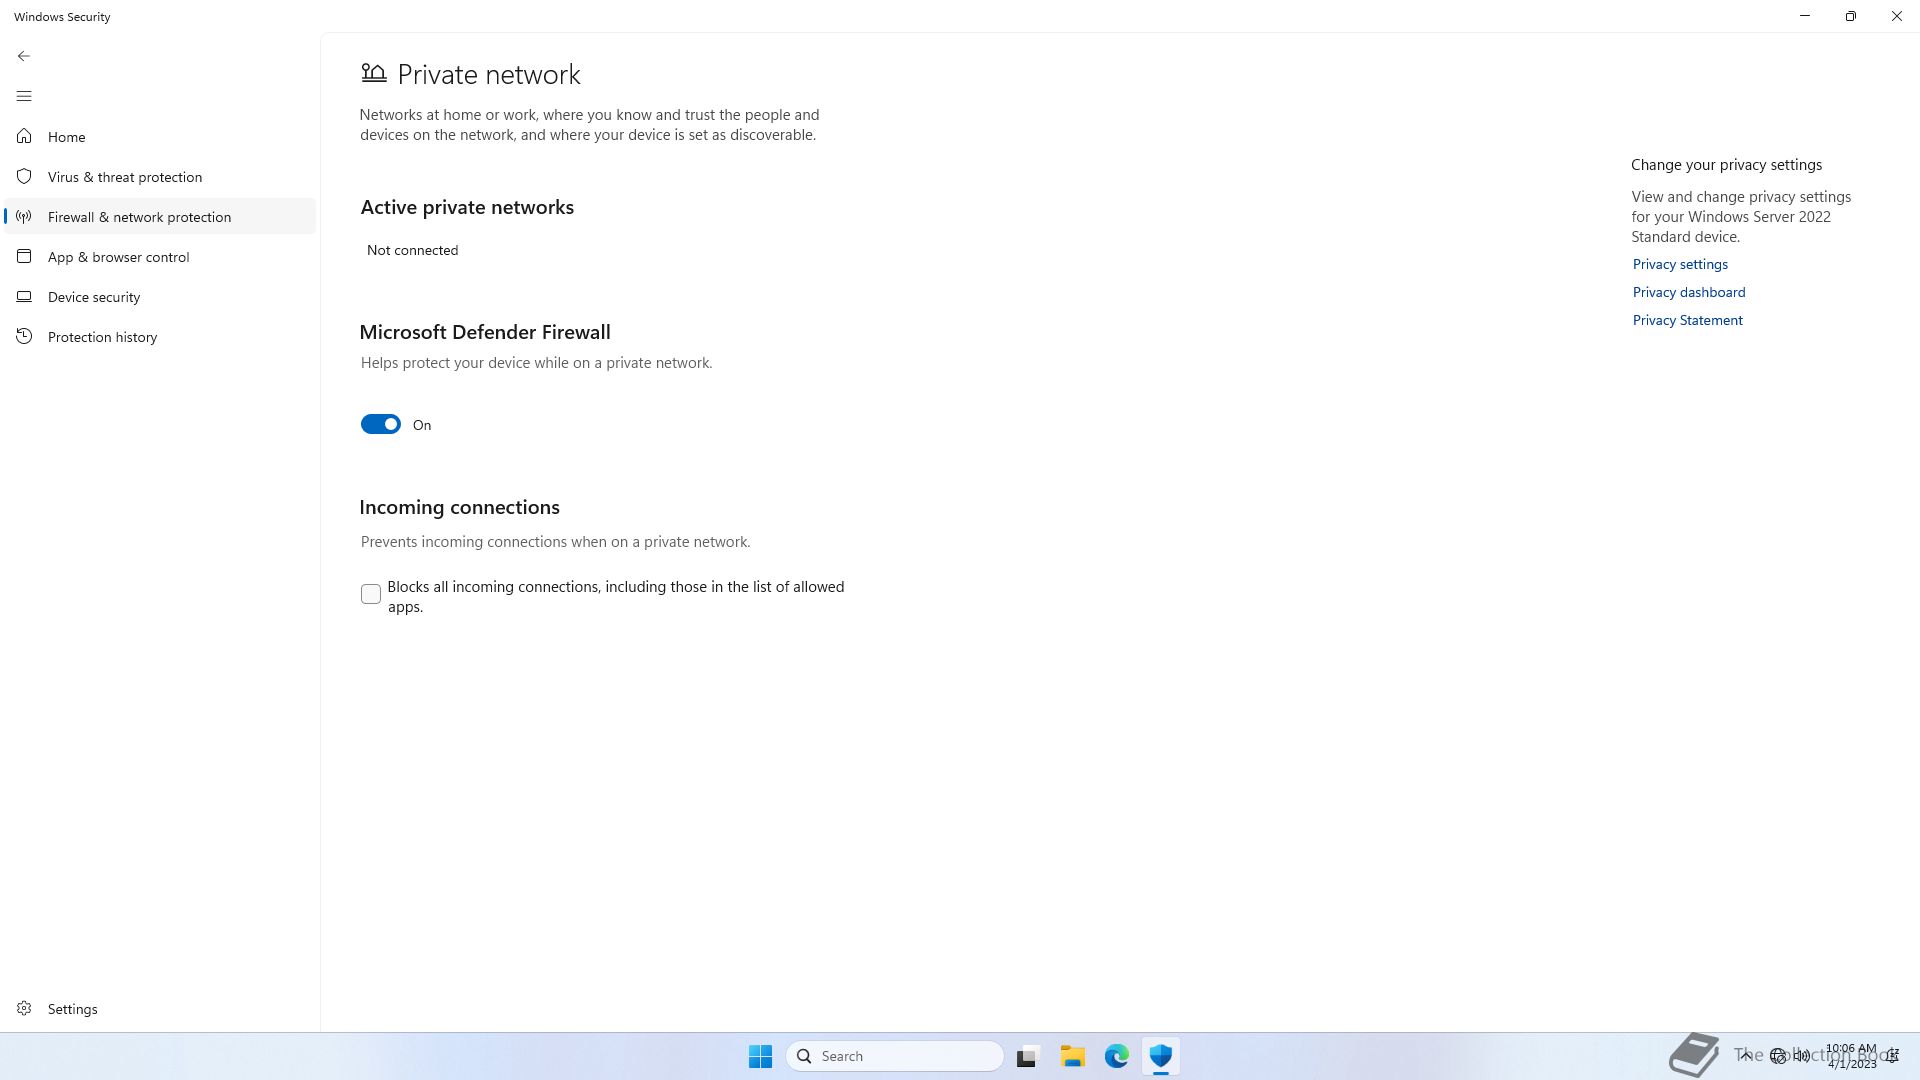Click the Private network heading icon
The height and width of the screenshot is (1080, 1920).
tap(373, 73)
